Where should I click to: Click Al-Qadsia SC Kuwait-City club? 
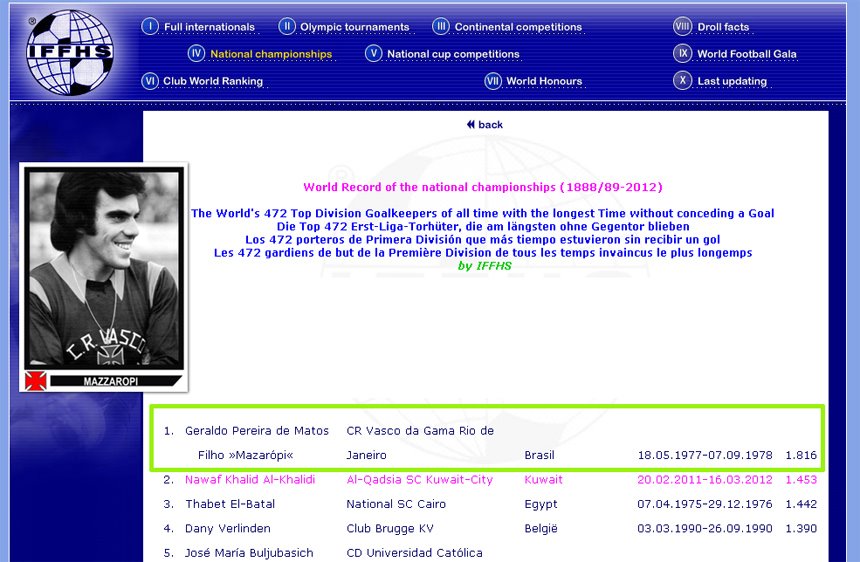[420, 480]
